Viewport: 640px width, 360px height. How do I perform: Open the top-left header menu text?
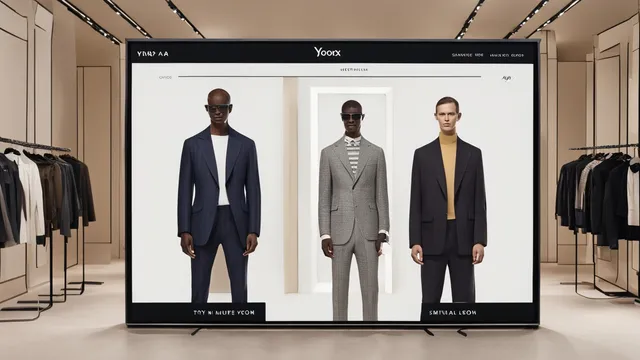pos(153,54)
